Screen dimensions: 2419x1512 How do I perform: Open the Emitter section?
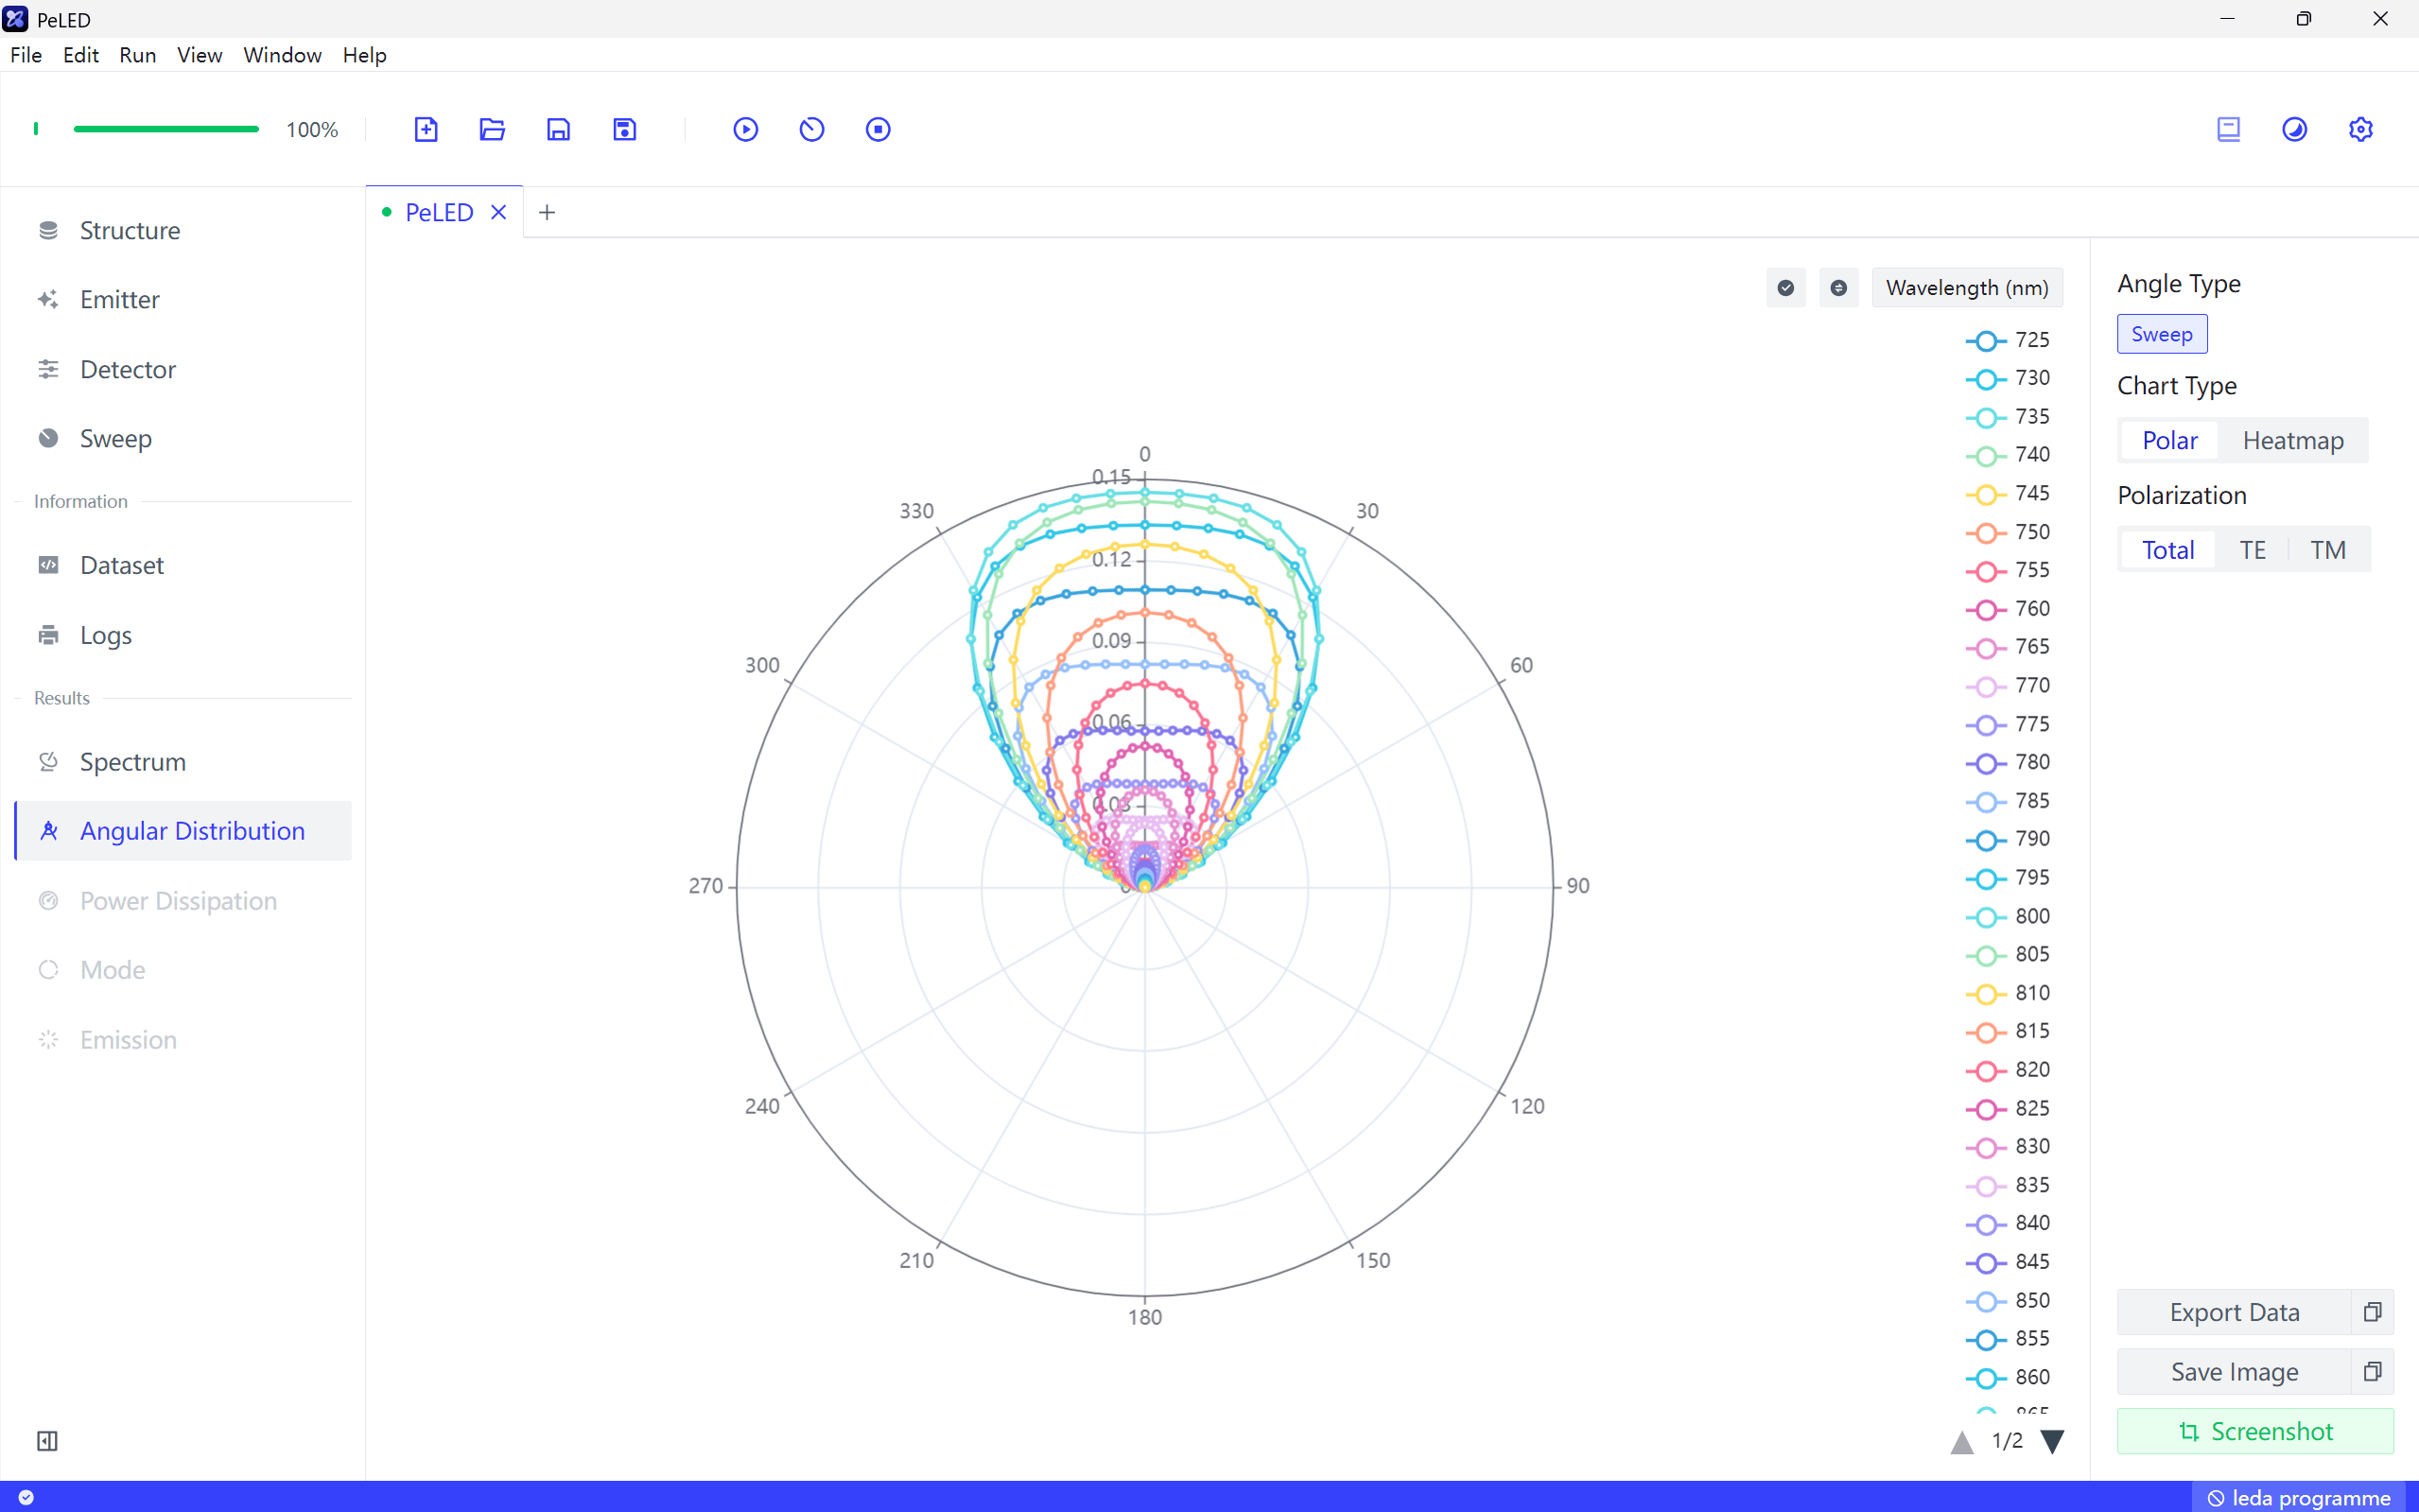click(183, 299)
